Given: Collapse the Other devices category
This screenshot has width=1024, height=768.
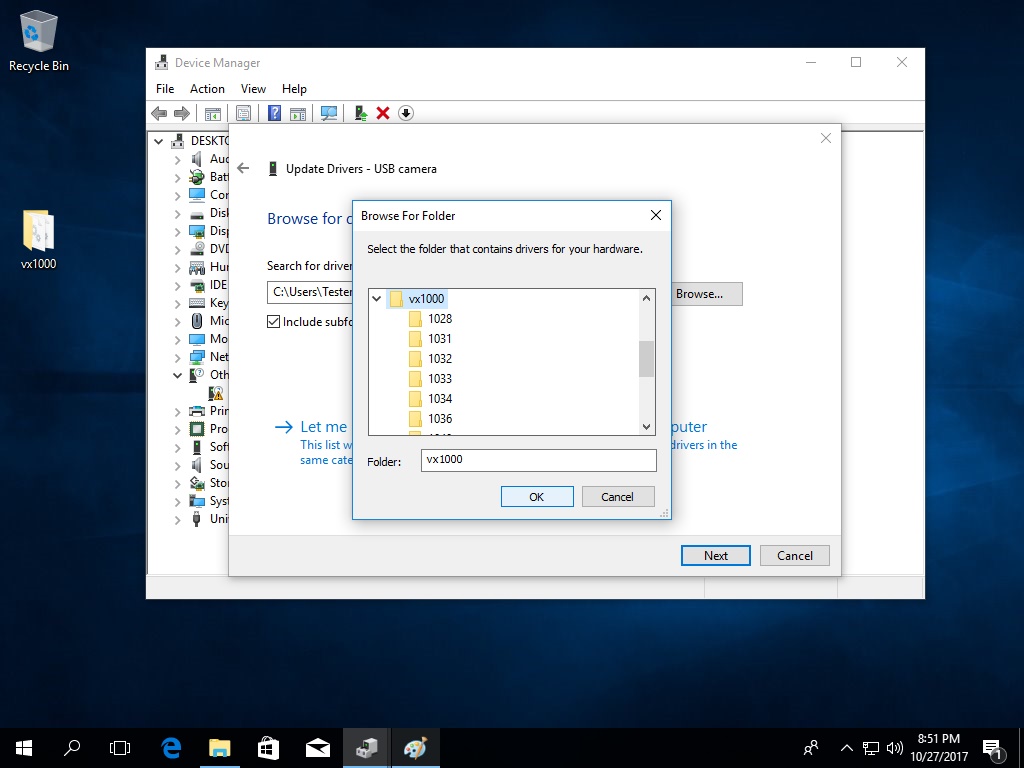Looking at the screenshot, I should coord(178,375).
